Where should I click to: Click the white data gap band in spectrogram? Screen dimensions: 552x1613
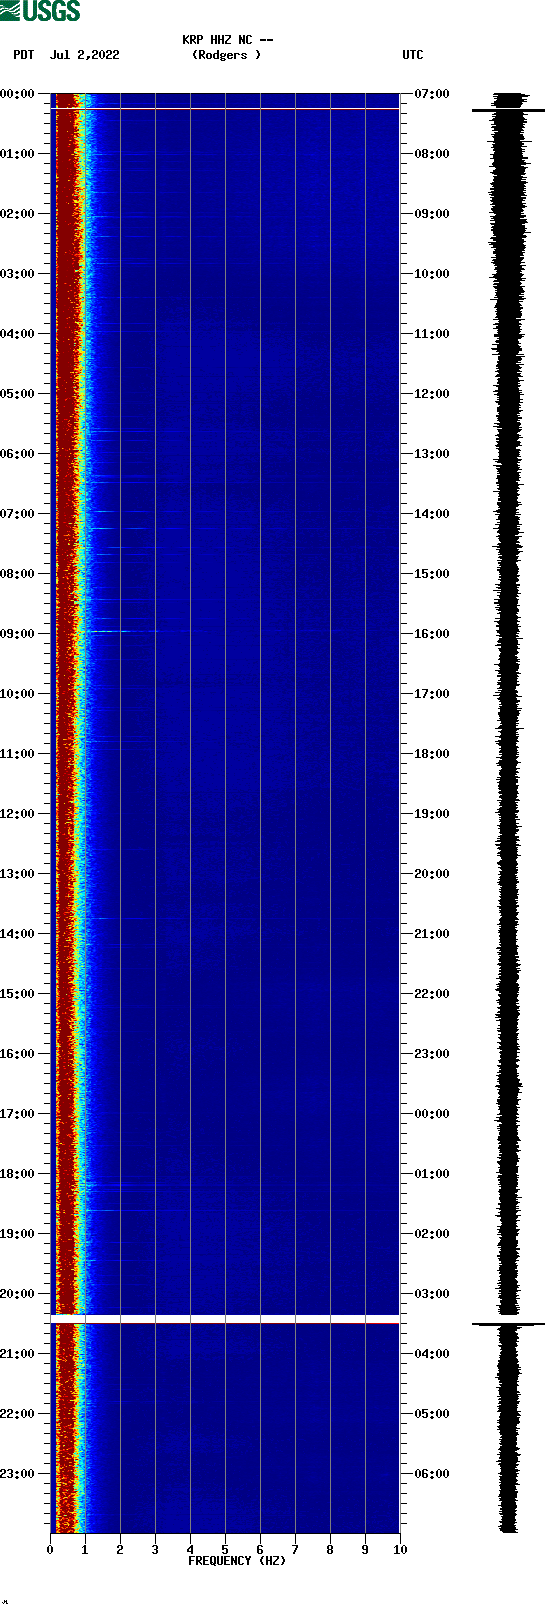[x=225, y=1319]
